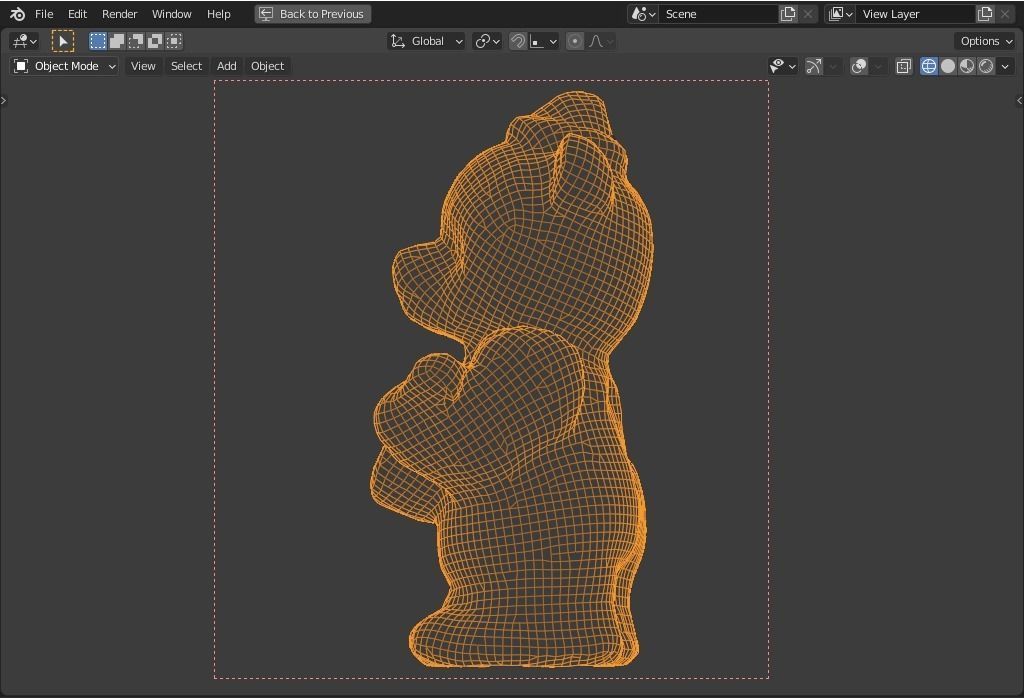
Task: Toggle X-ray mode
Action: pyautogui.click(x=904, y=66)
